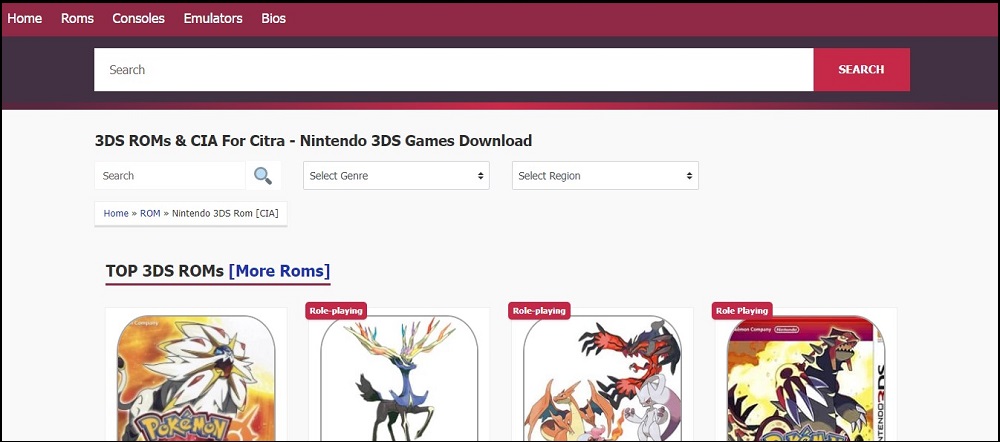Viewport: 1000px width, 442px height.
Task: Open the Bios menu item
Action: 274,18
